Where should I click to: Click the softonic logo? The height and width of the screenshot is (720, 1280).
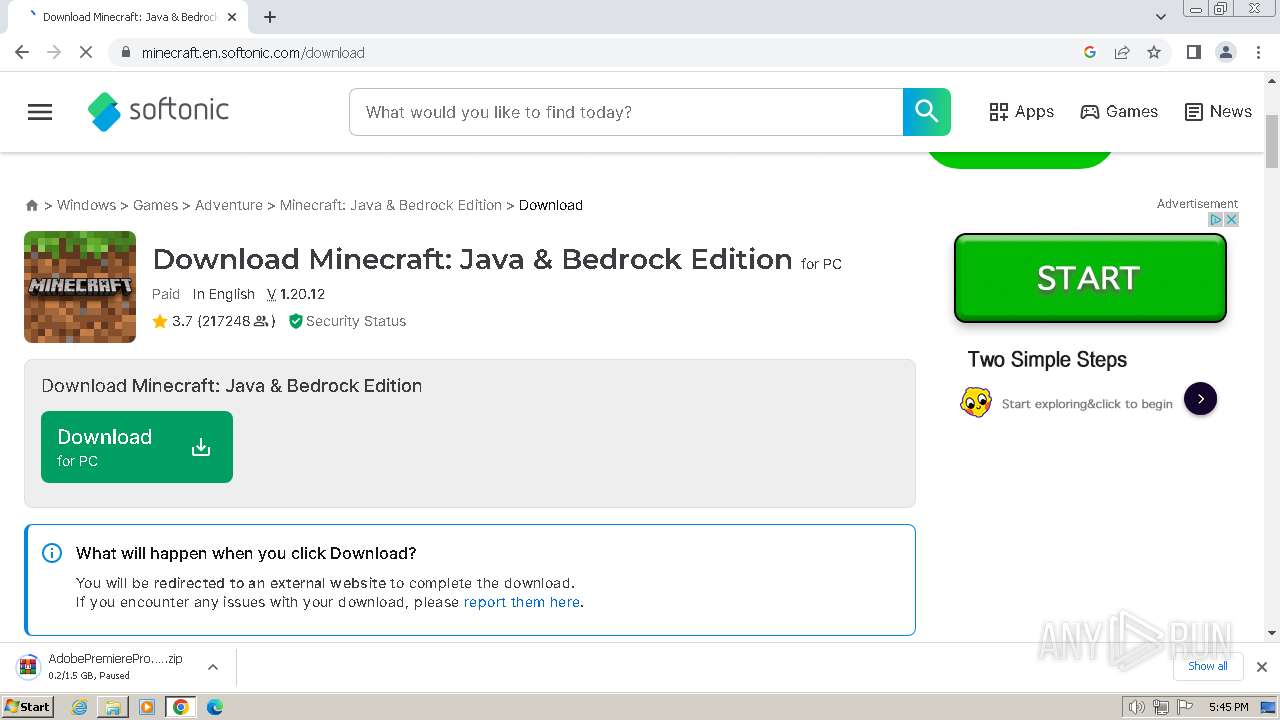(x=158, y=111)
